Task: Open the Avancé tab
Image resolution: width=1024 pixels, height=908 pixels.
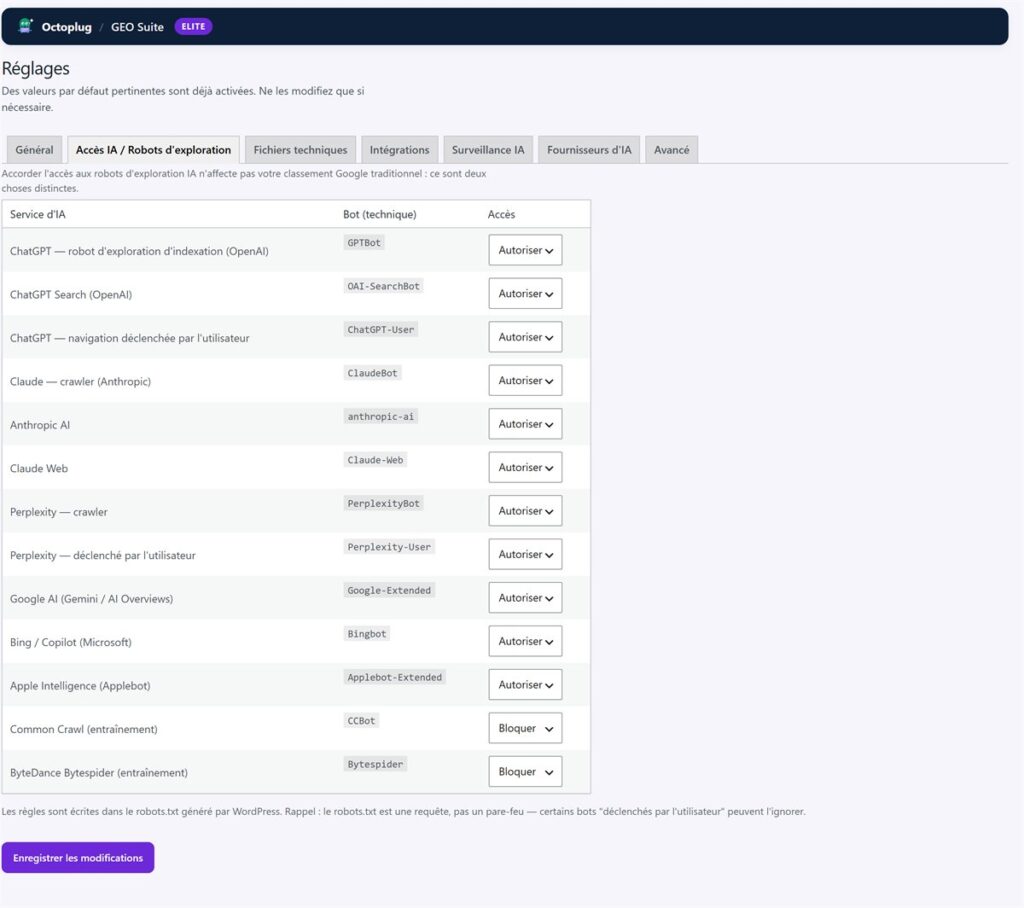Action: click(671, 150)
